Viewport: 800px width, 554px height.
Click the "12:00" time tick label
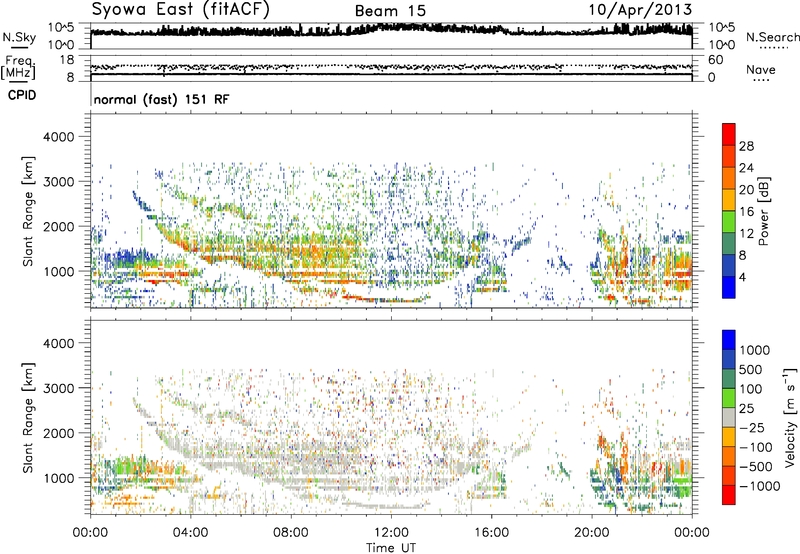(391, 533)
